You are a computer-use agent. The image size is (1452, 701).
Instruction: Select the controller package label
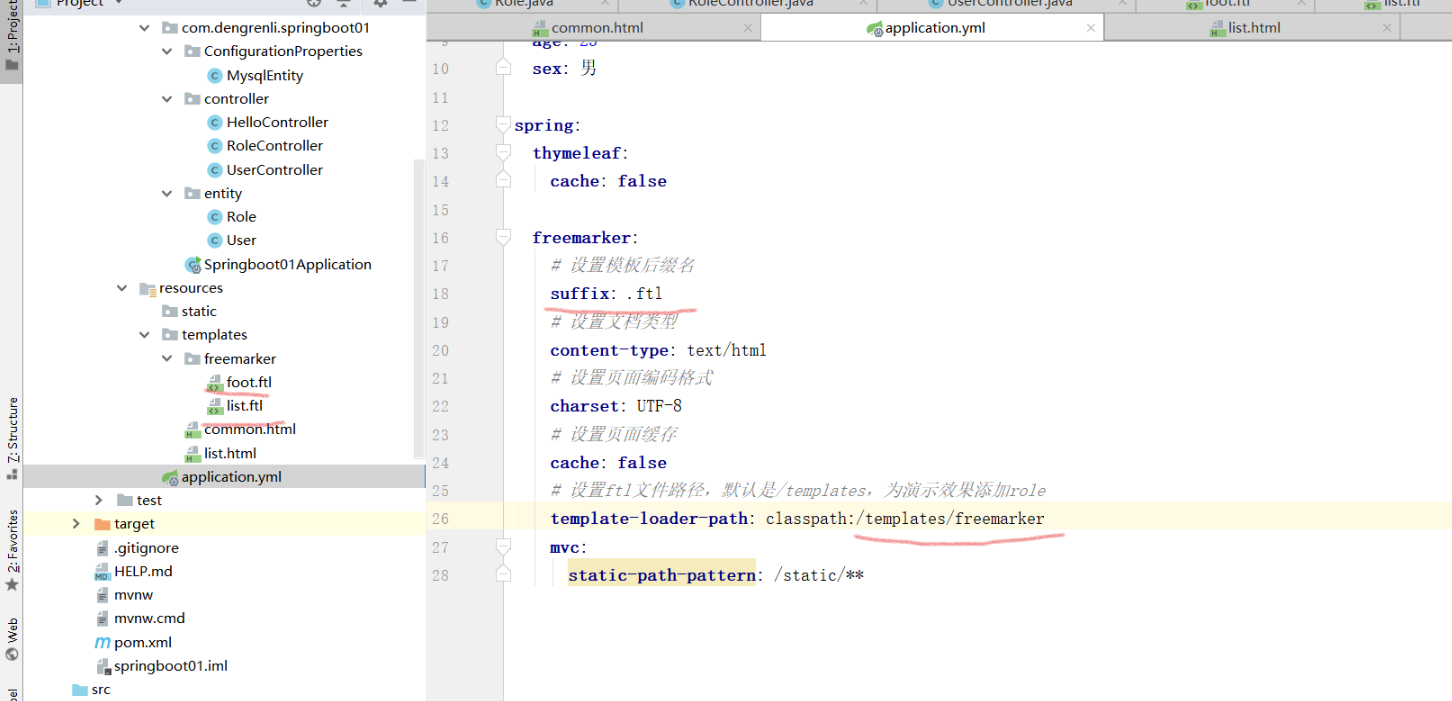click(x=236, y=99)
